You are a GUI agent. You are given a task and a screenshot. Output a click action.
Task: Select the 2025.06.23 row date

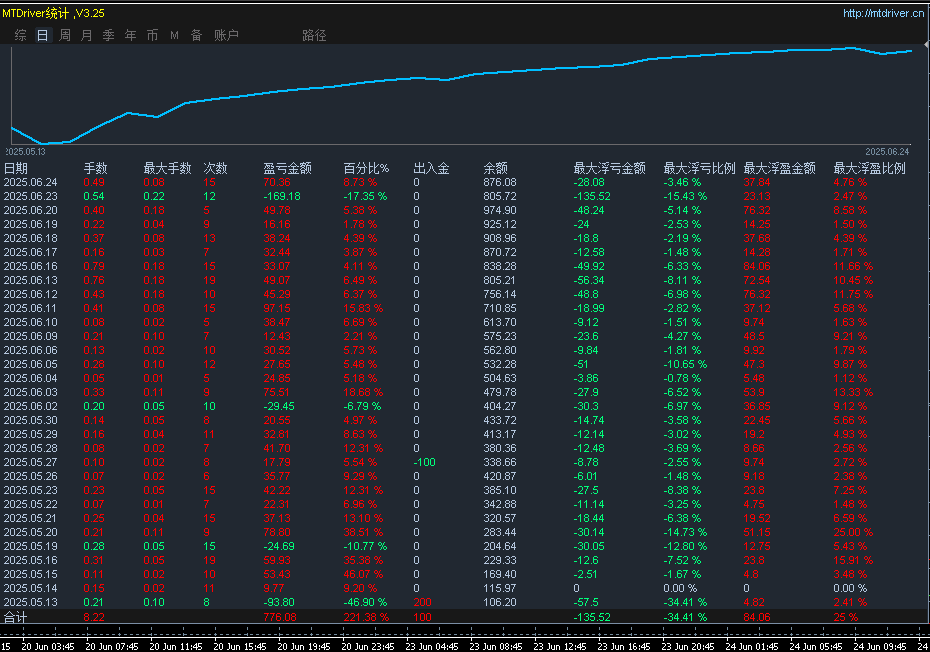point(30,196)
